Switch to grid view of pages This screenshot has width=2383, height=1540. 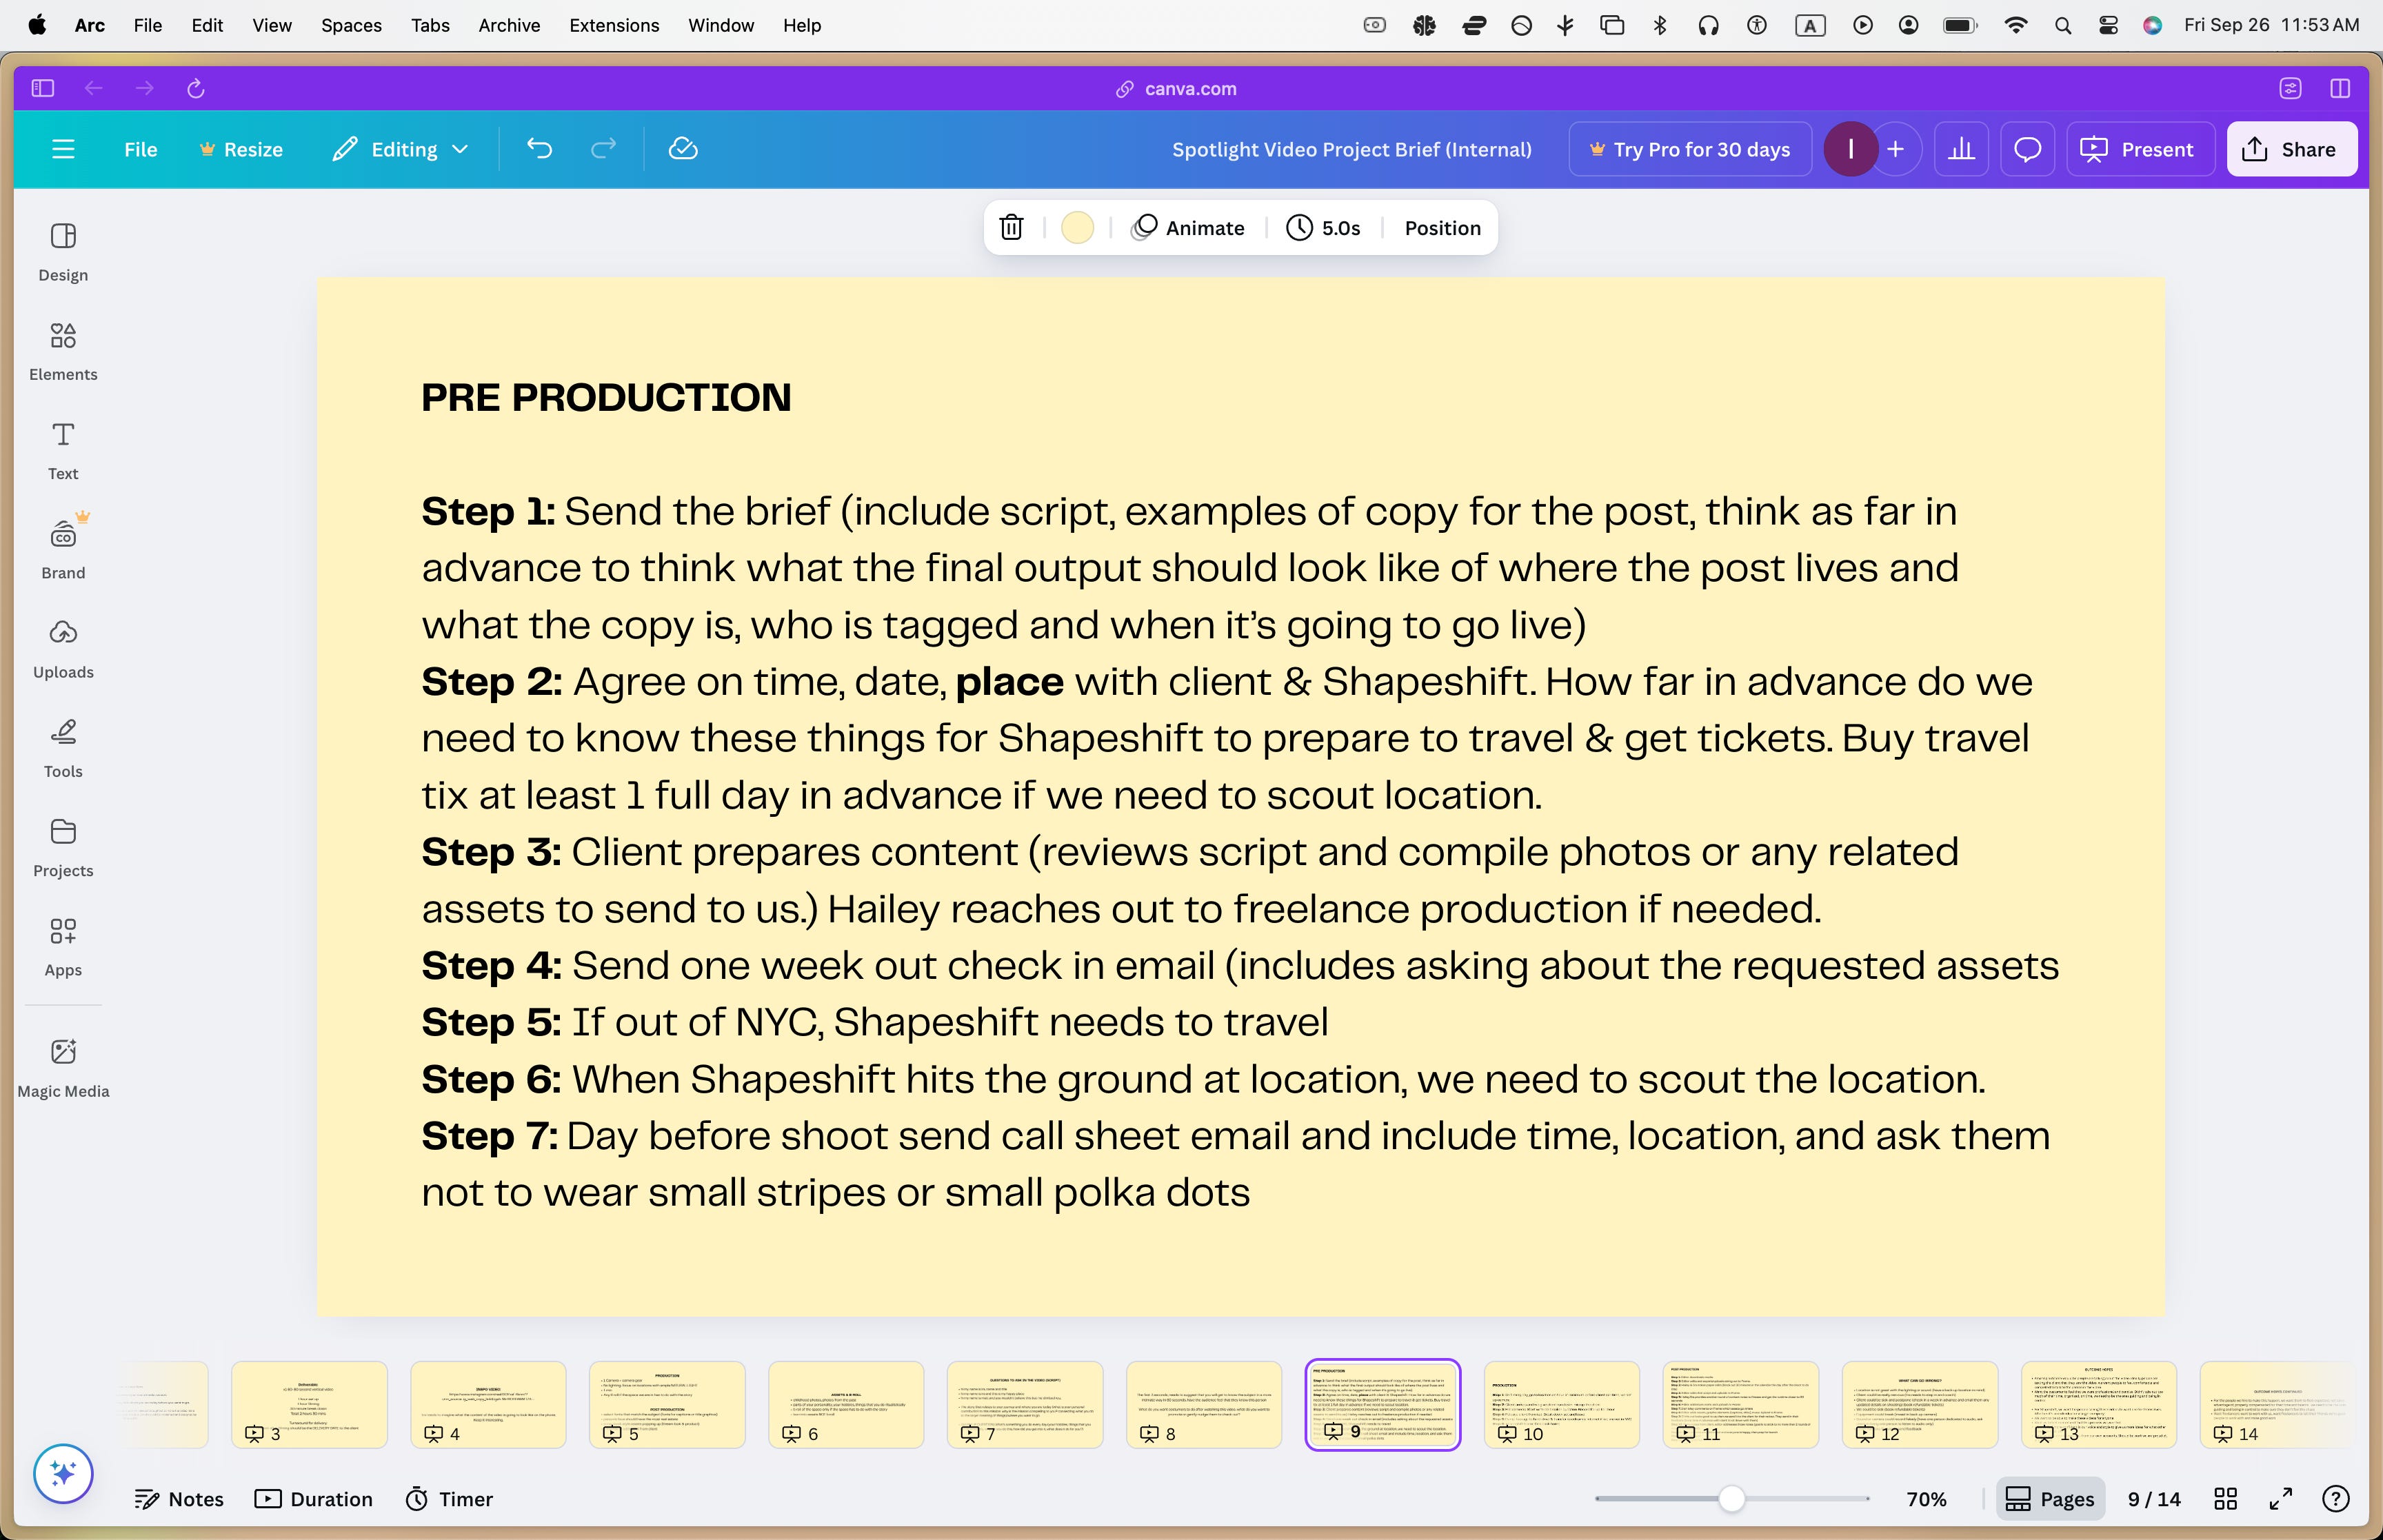pos(2225,1498)
